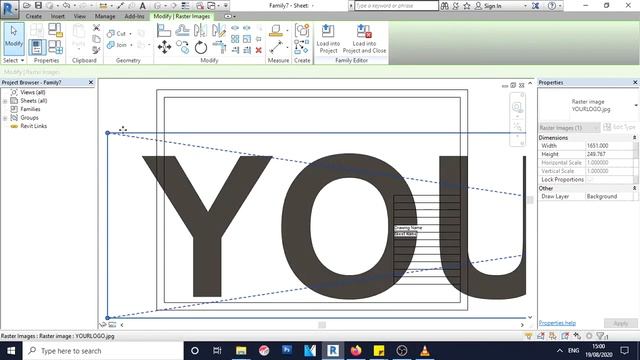The image size is (640, 360).
Task: Open VLC media player from the taskbar
Action: coord(425,351)
